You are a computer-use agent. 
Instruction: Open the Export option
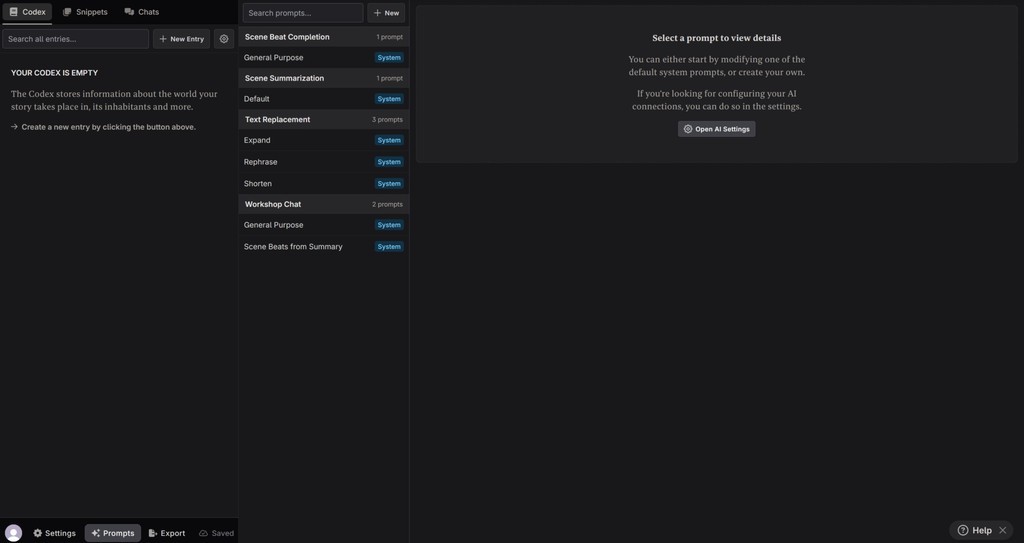point(166,533)
